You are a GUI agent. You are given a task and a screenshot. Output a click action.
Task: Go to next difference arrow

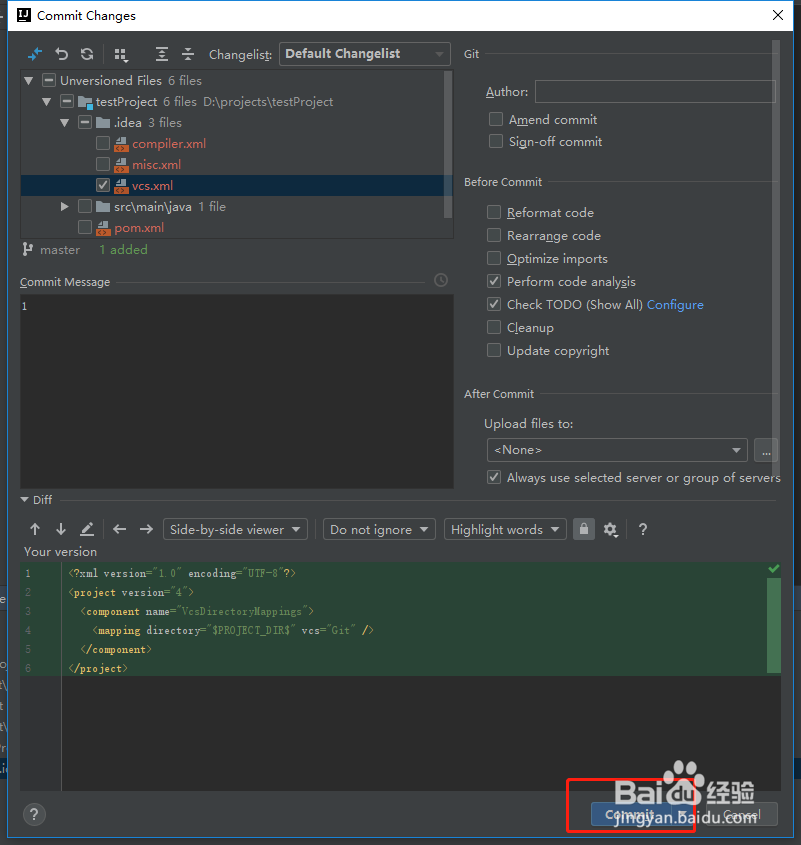coord(61,529)
